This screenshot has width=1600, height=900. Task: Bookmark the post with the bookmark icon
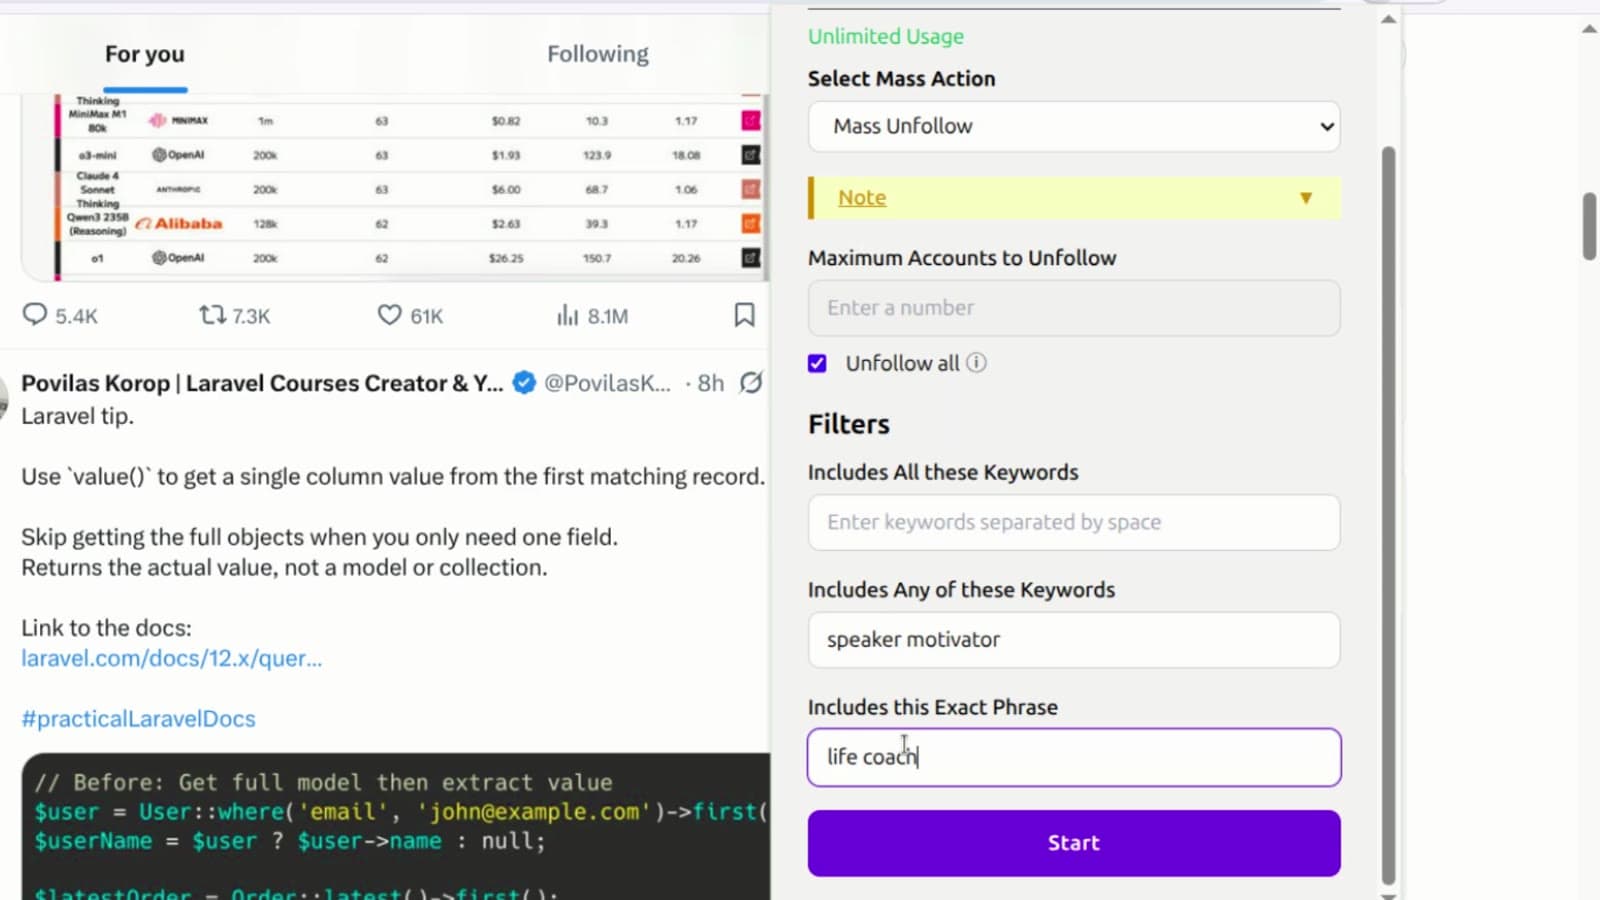click(744, 315)
